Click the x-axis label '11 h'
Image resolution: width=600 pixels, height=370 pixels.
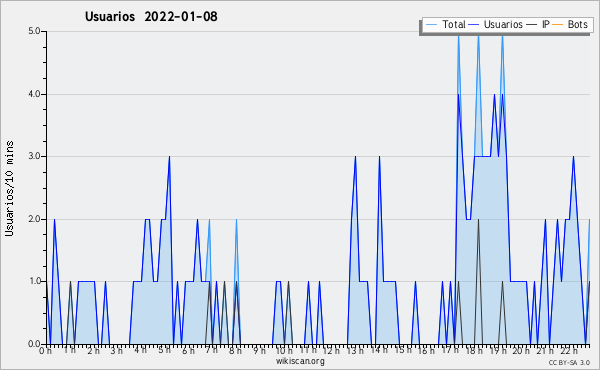point(308,350)
